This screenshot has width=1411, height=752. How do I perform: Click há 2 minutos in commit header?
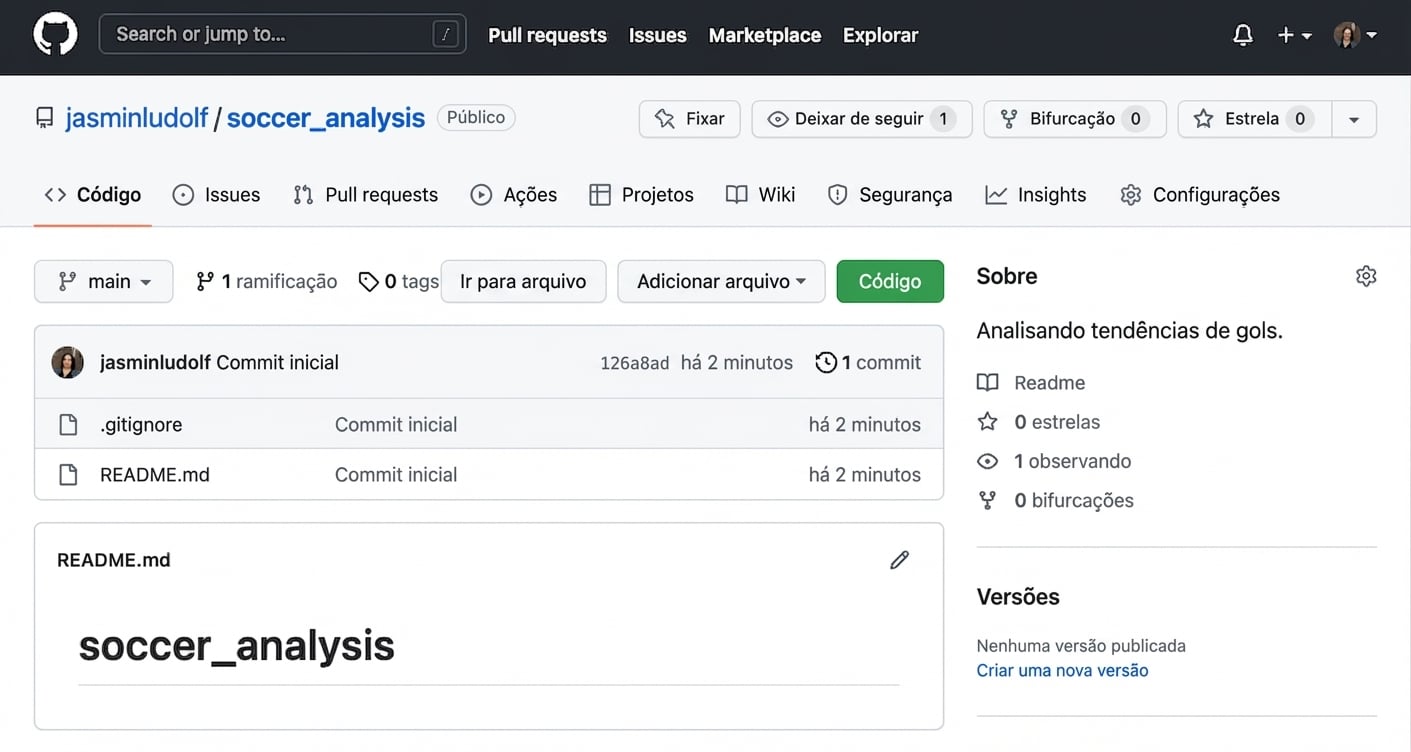coord(737,363)
